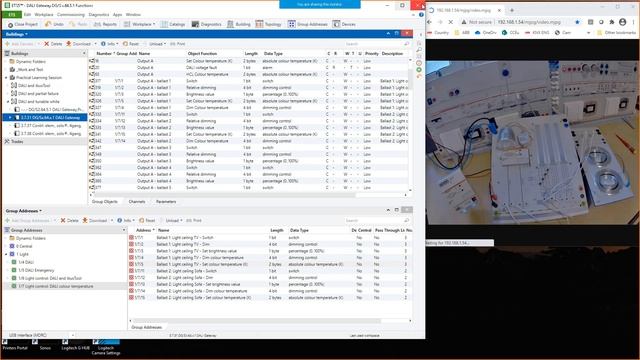The height and width of the screenshot is (360, 640).
Task: Select the 1/5 DALI Emergency middle group
Action: [33, 270]
